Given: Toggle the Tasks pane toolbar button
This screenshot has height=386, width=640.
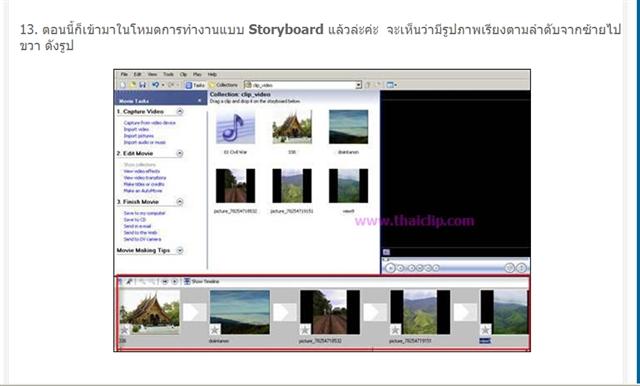Looking at the screenshot, I should pyautogui.click(x=195, y=85).
